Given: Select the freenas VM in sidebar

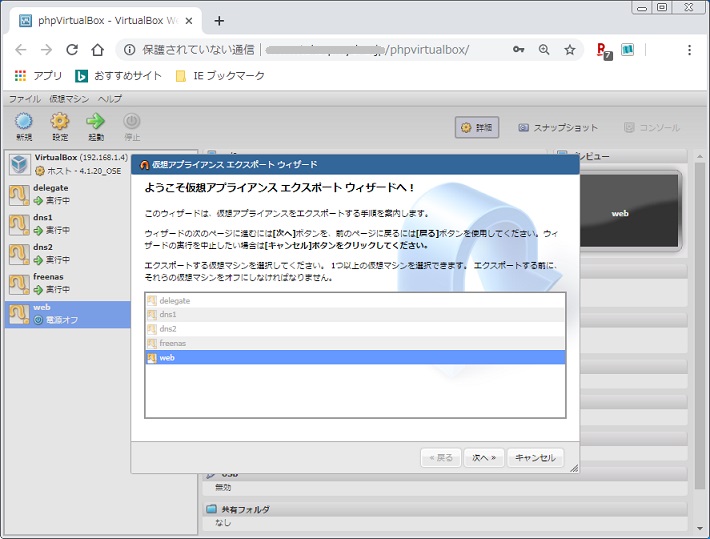Looking at the screenshot, I should click(x=68, y=284).
